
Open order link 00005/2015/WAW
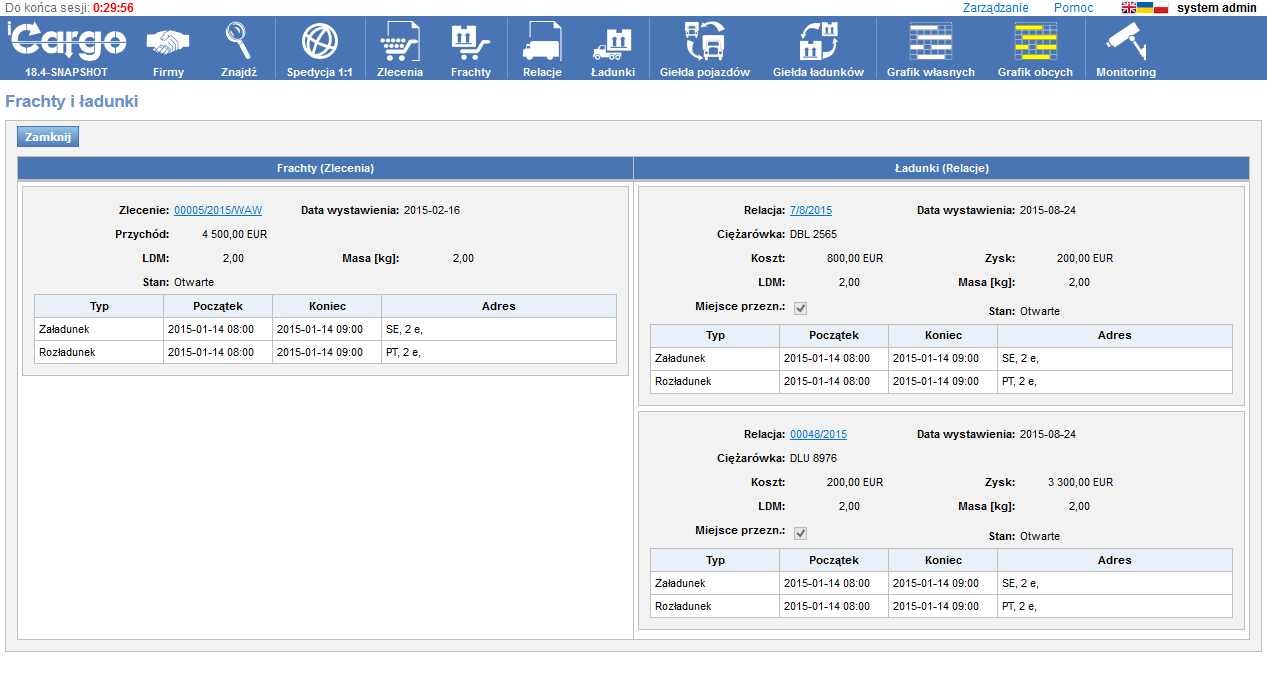point(218,211)
